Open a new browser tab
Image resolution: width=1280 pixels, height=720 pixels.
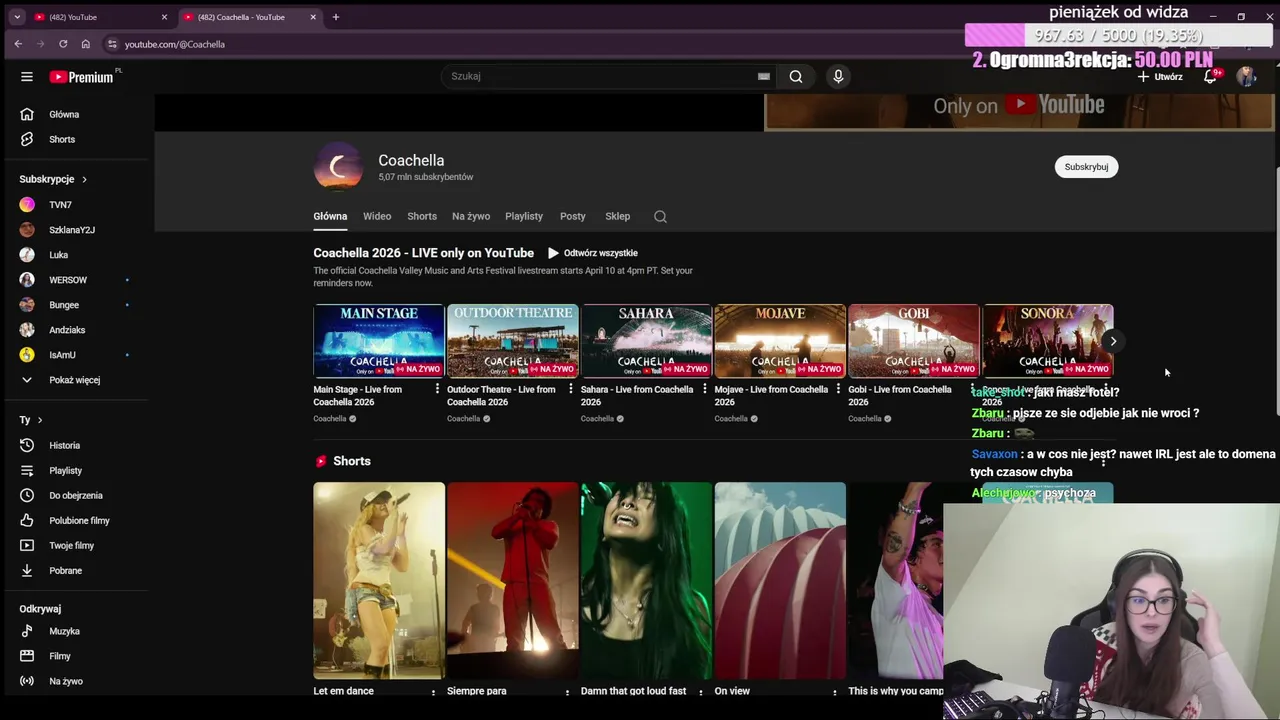click(x=336, y=17)
